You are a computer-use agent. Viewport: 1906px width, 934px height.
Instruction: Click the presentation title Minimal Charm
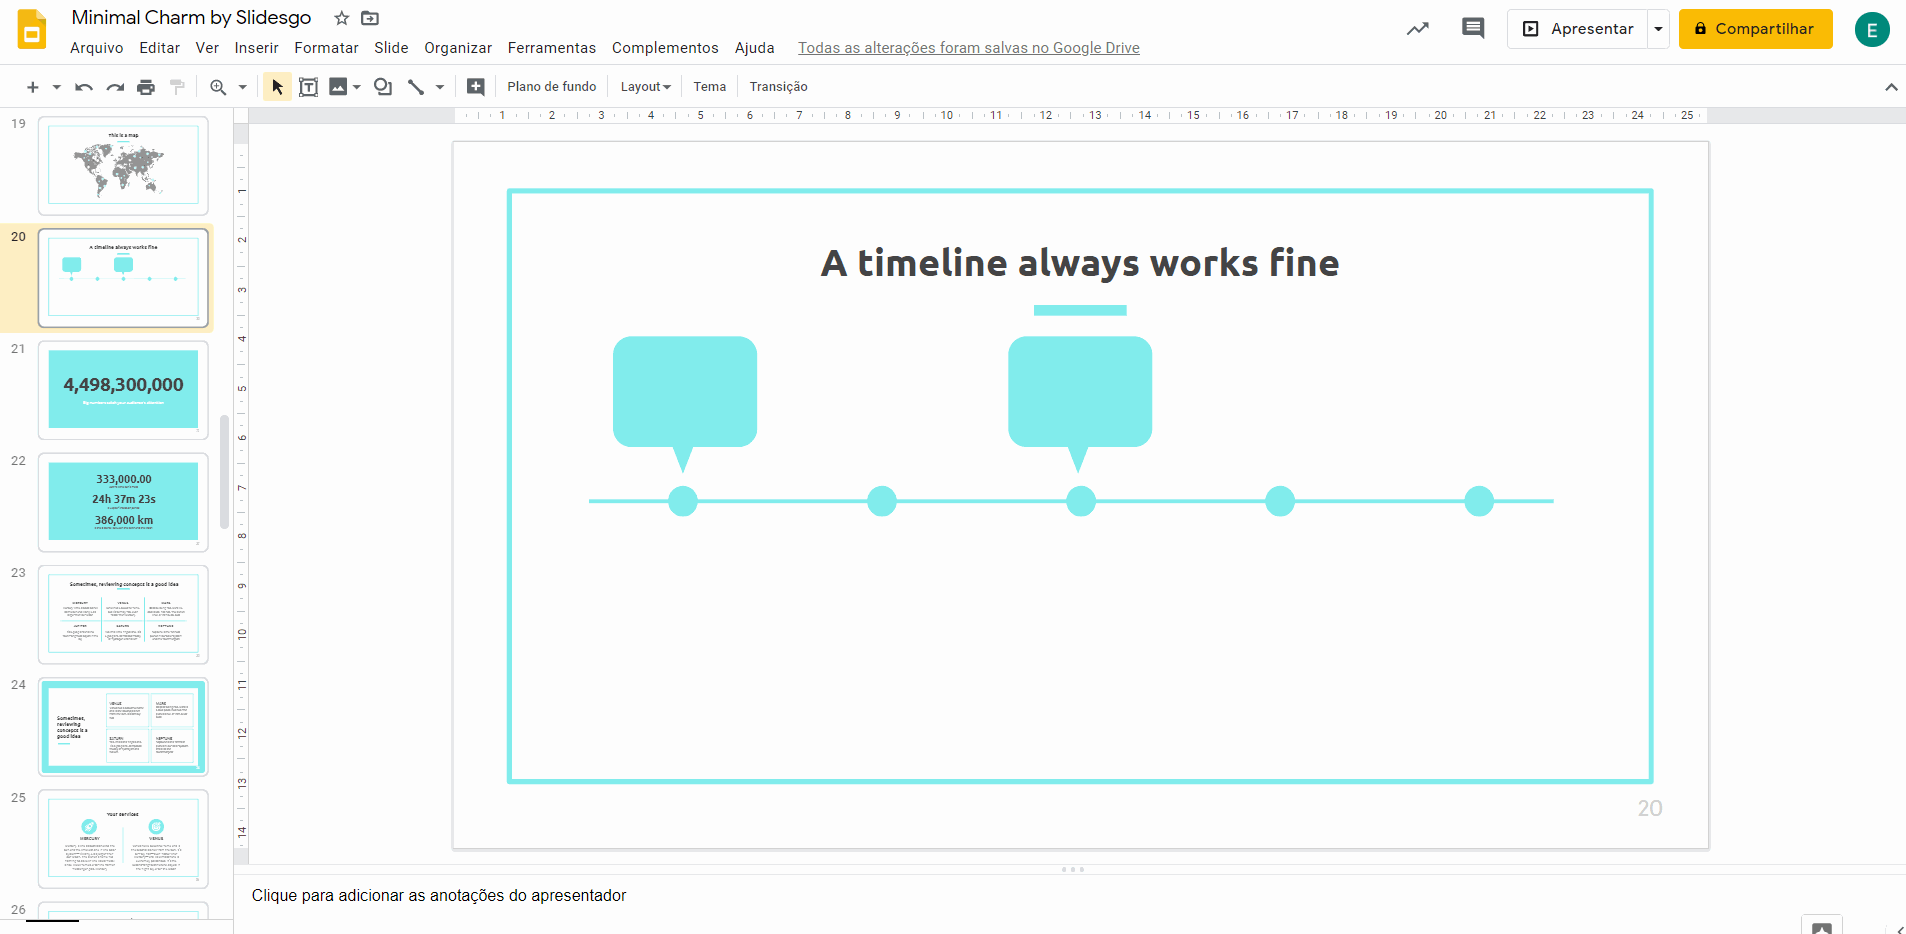pyautogui.click(x=191, y=18)
